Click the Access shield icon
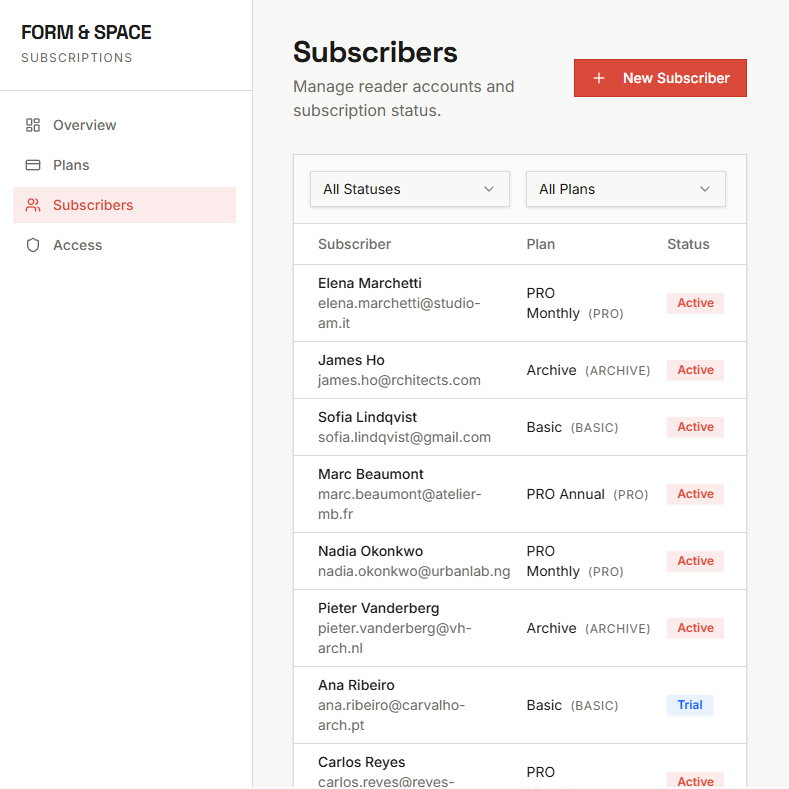This screenshot has width=789, height=789. (33, 245)
